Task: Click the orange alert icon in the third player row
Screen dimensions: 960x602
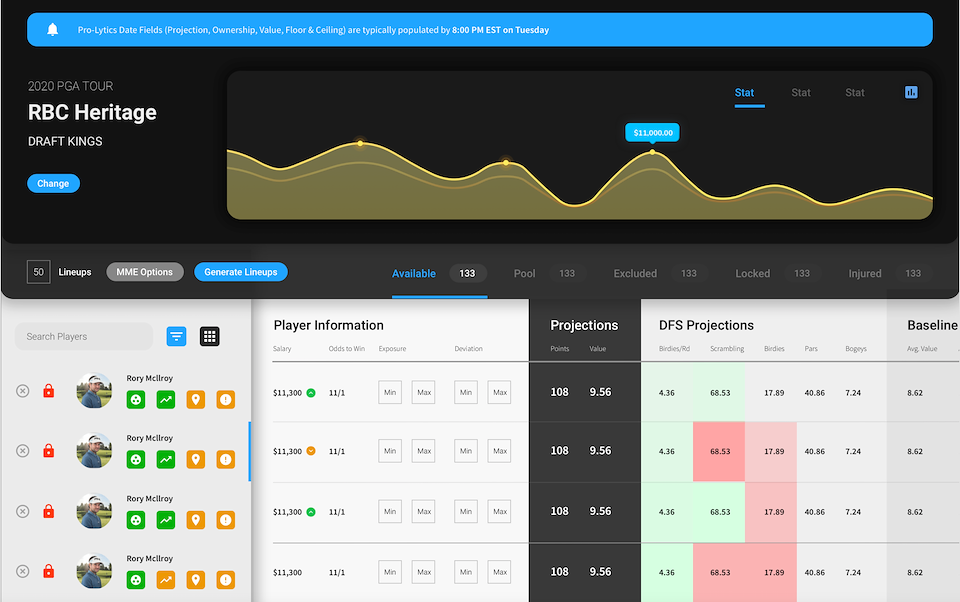Action: tap(226, 520)
